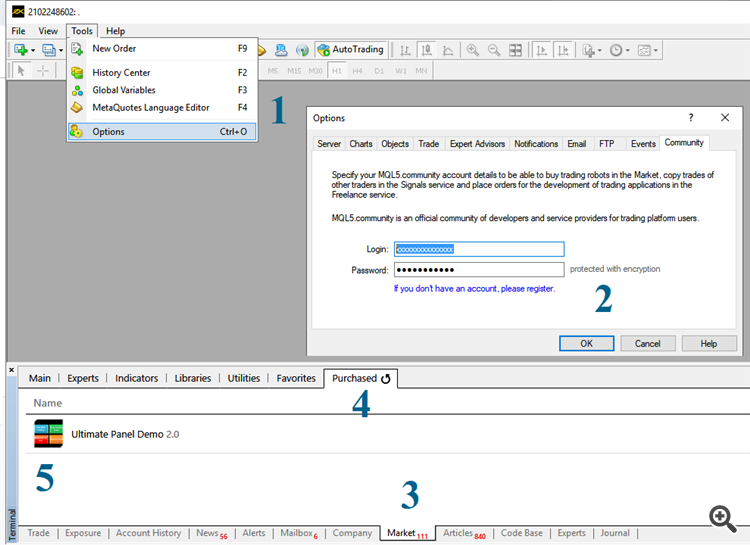750x545 pixels.
Task: Zoom out of the chart
Action: [x=494, y=50]
